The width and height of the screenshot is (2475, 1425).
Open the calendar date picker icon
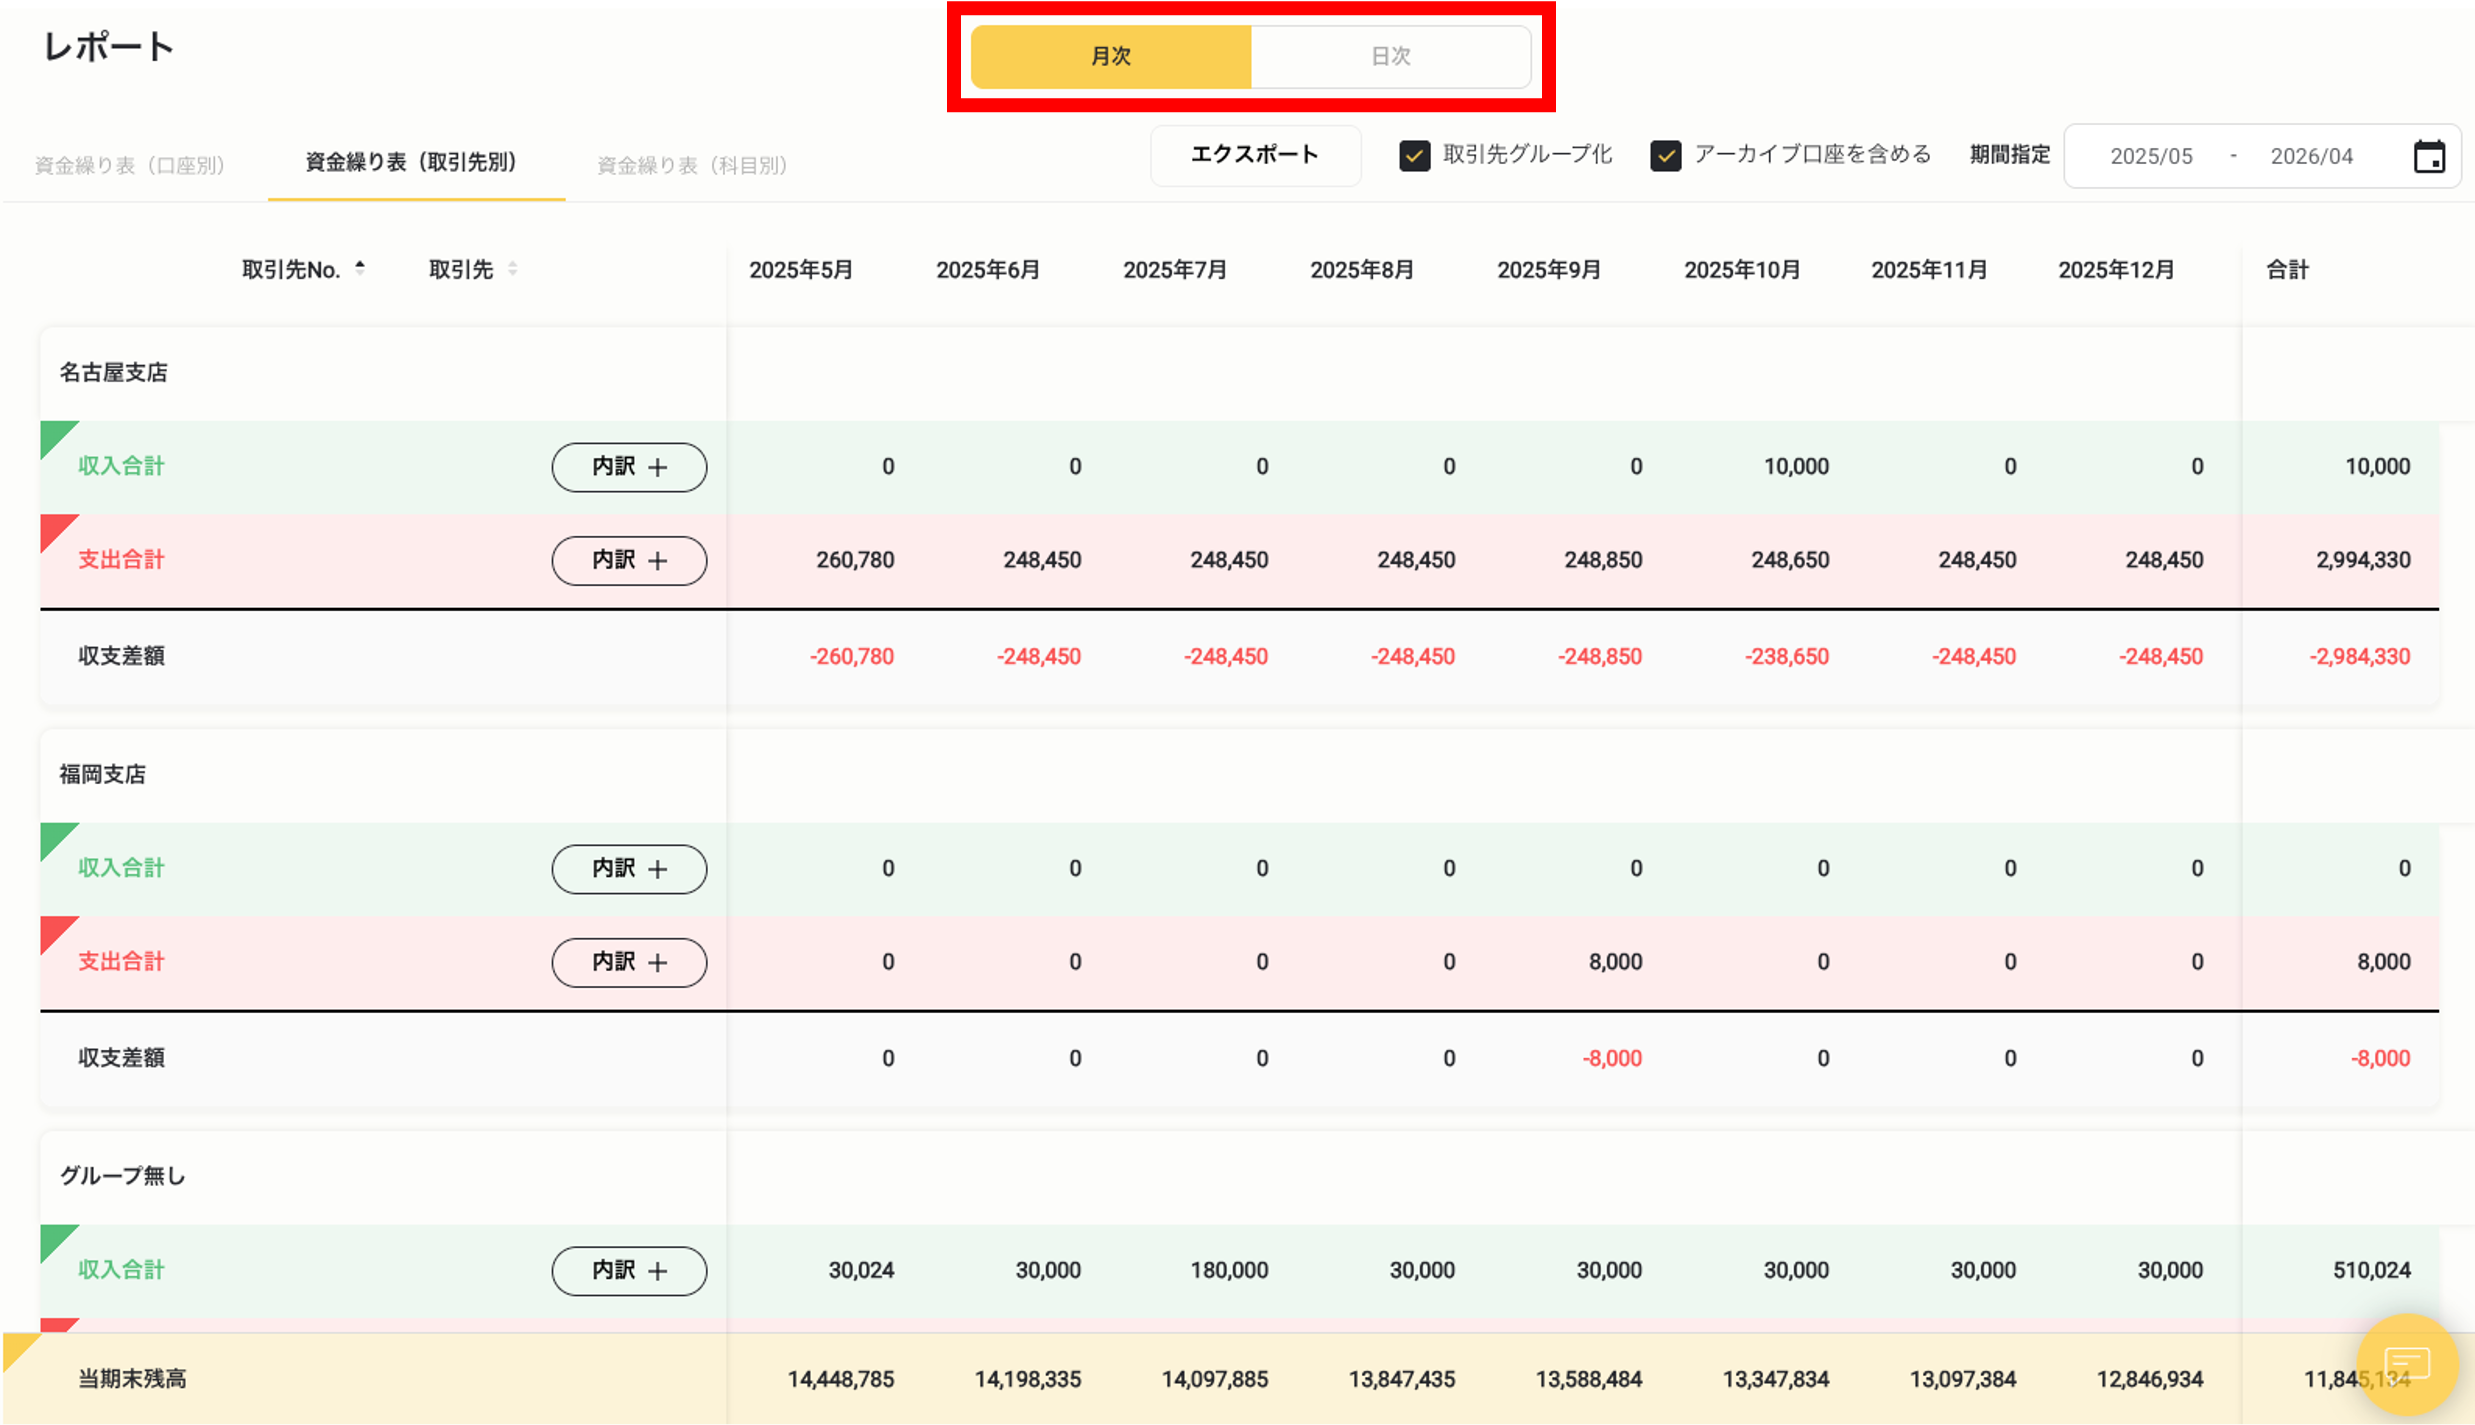[2432, 156]
